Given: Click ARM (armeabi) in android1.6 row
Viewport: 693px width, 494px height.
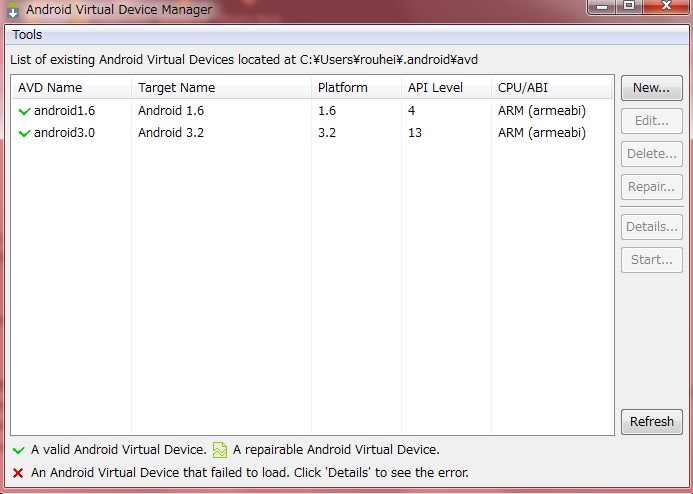Looking at the screenshot, I should (542, 110).
